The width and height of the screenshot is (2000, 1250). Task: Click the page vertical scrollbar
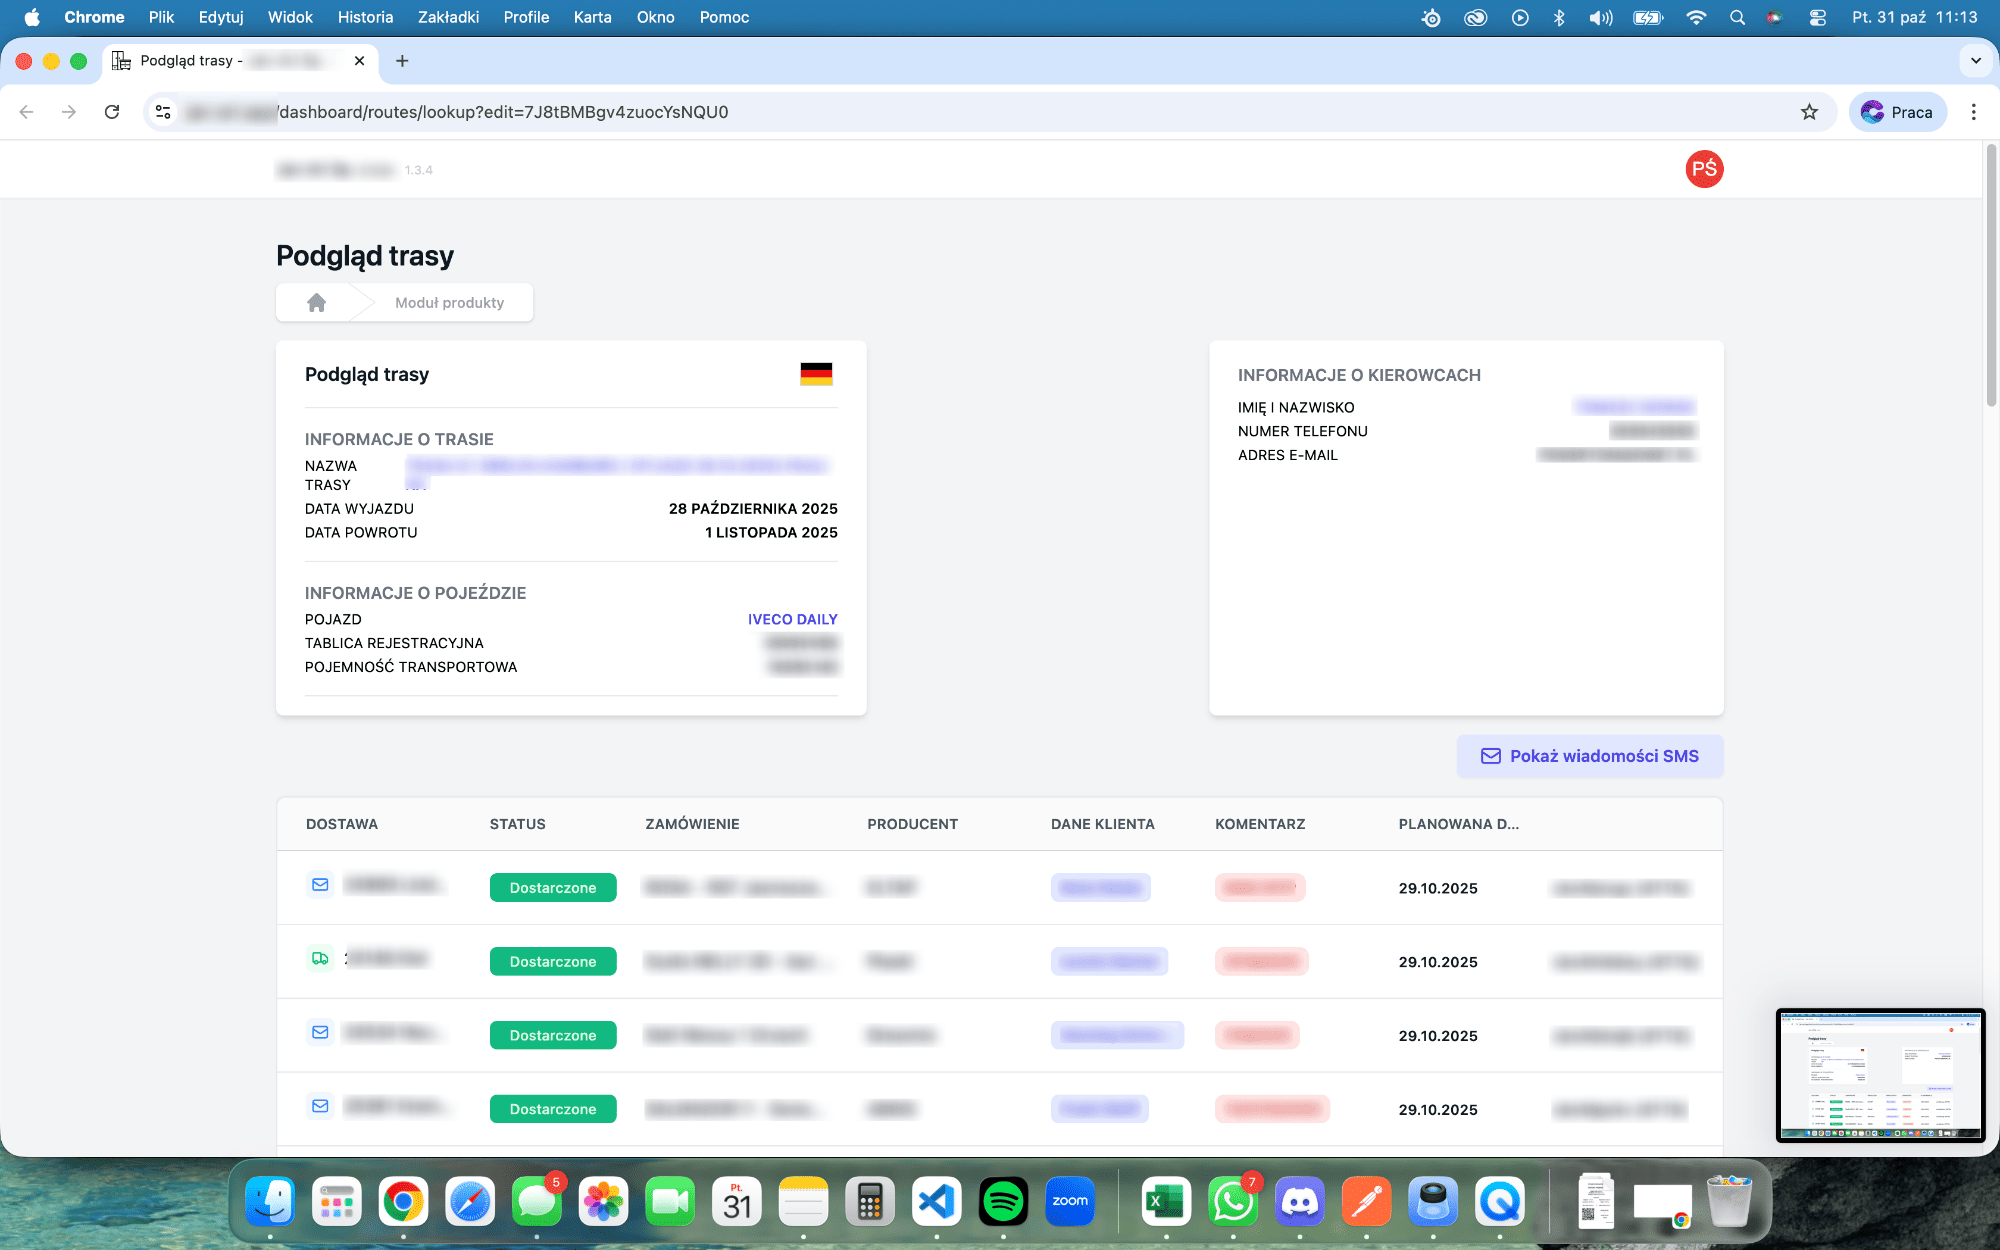pyautogui.click(x=1991, y=275)
